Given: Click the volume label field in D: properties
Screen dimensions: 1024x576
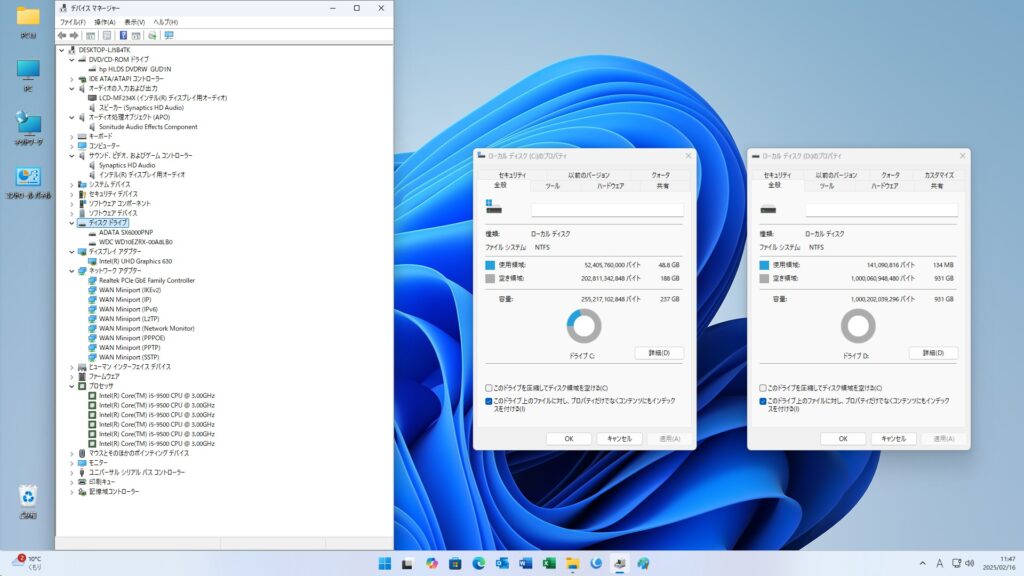Looking at the screenshot, I should tap(881, 210).
